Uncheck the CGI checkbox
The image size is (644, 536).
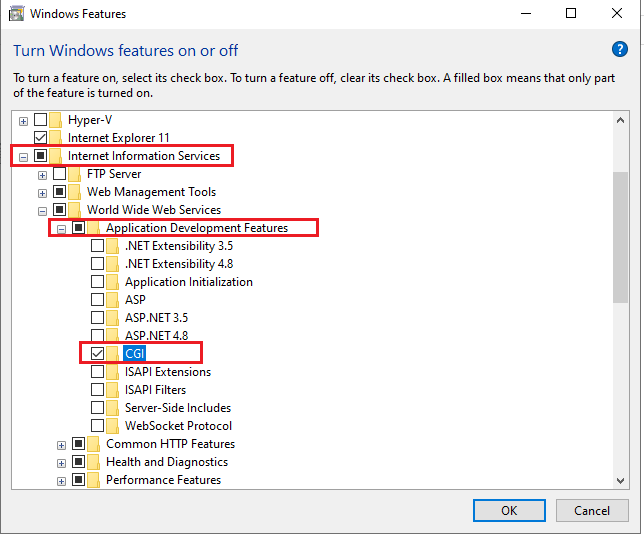(x=97, y=353)
